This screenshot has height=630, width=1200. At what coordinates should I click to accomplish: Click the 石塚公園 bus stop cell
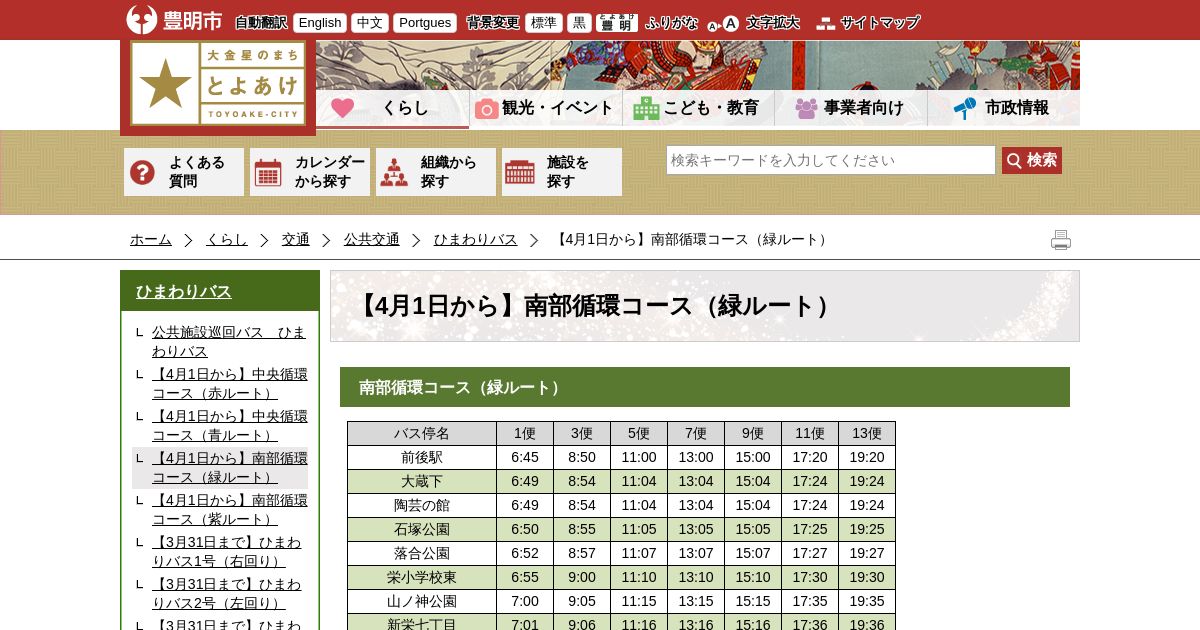point(422,529)
